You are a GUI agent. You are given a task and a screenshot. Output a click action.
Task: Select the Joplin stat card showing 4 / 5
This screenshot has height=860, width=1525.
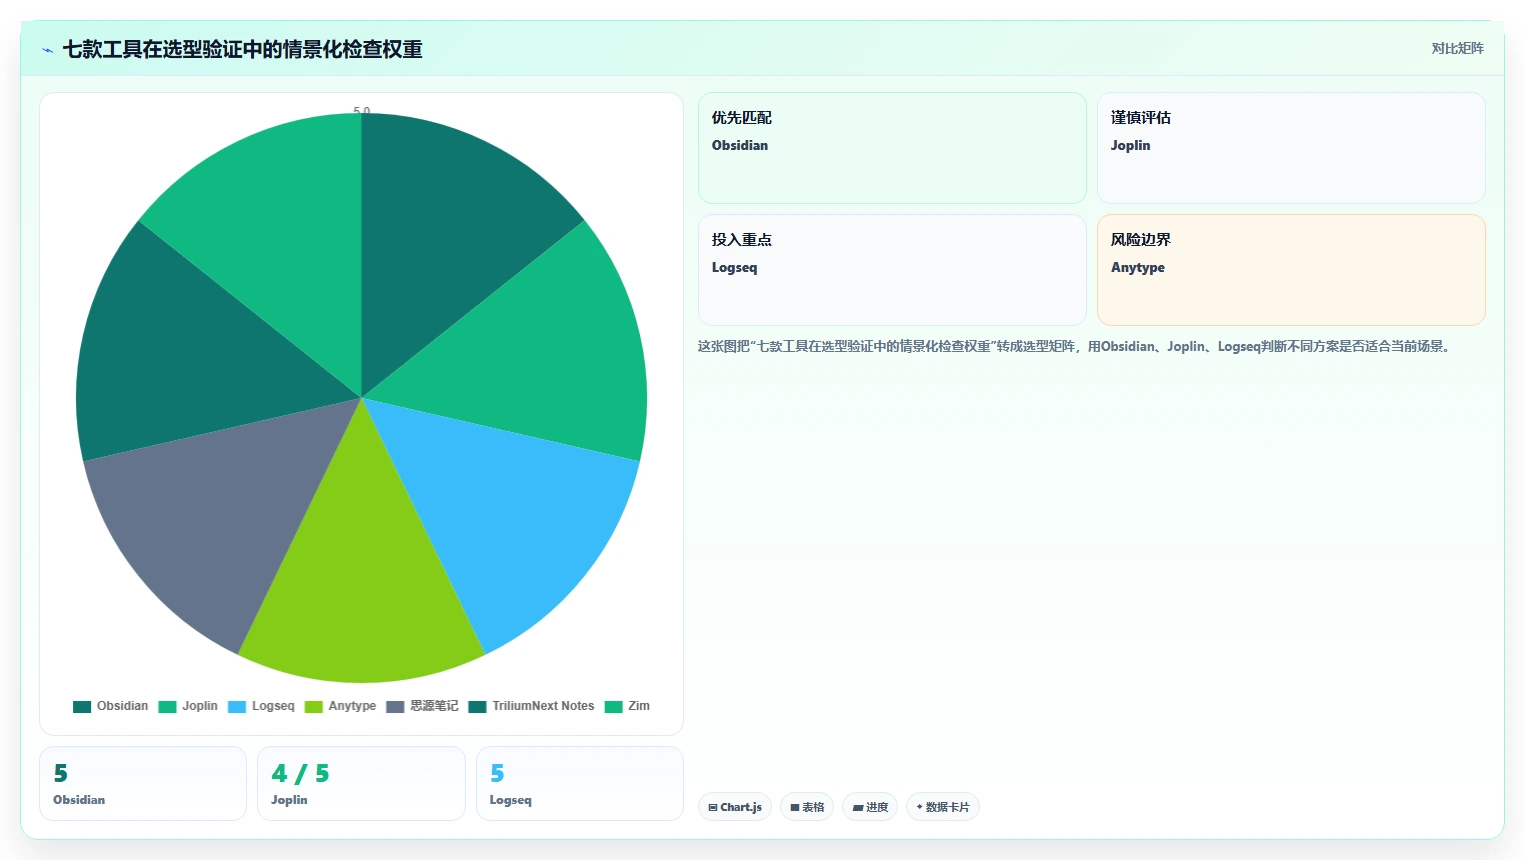(x=361, y=784)
